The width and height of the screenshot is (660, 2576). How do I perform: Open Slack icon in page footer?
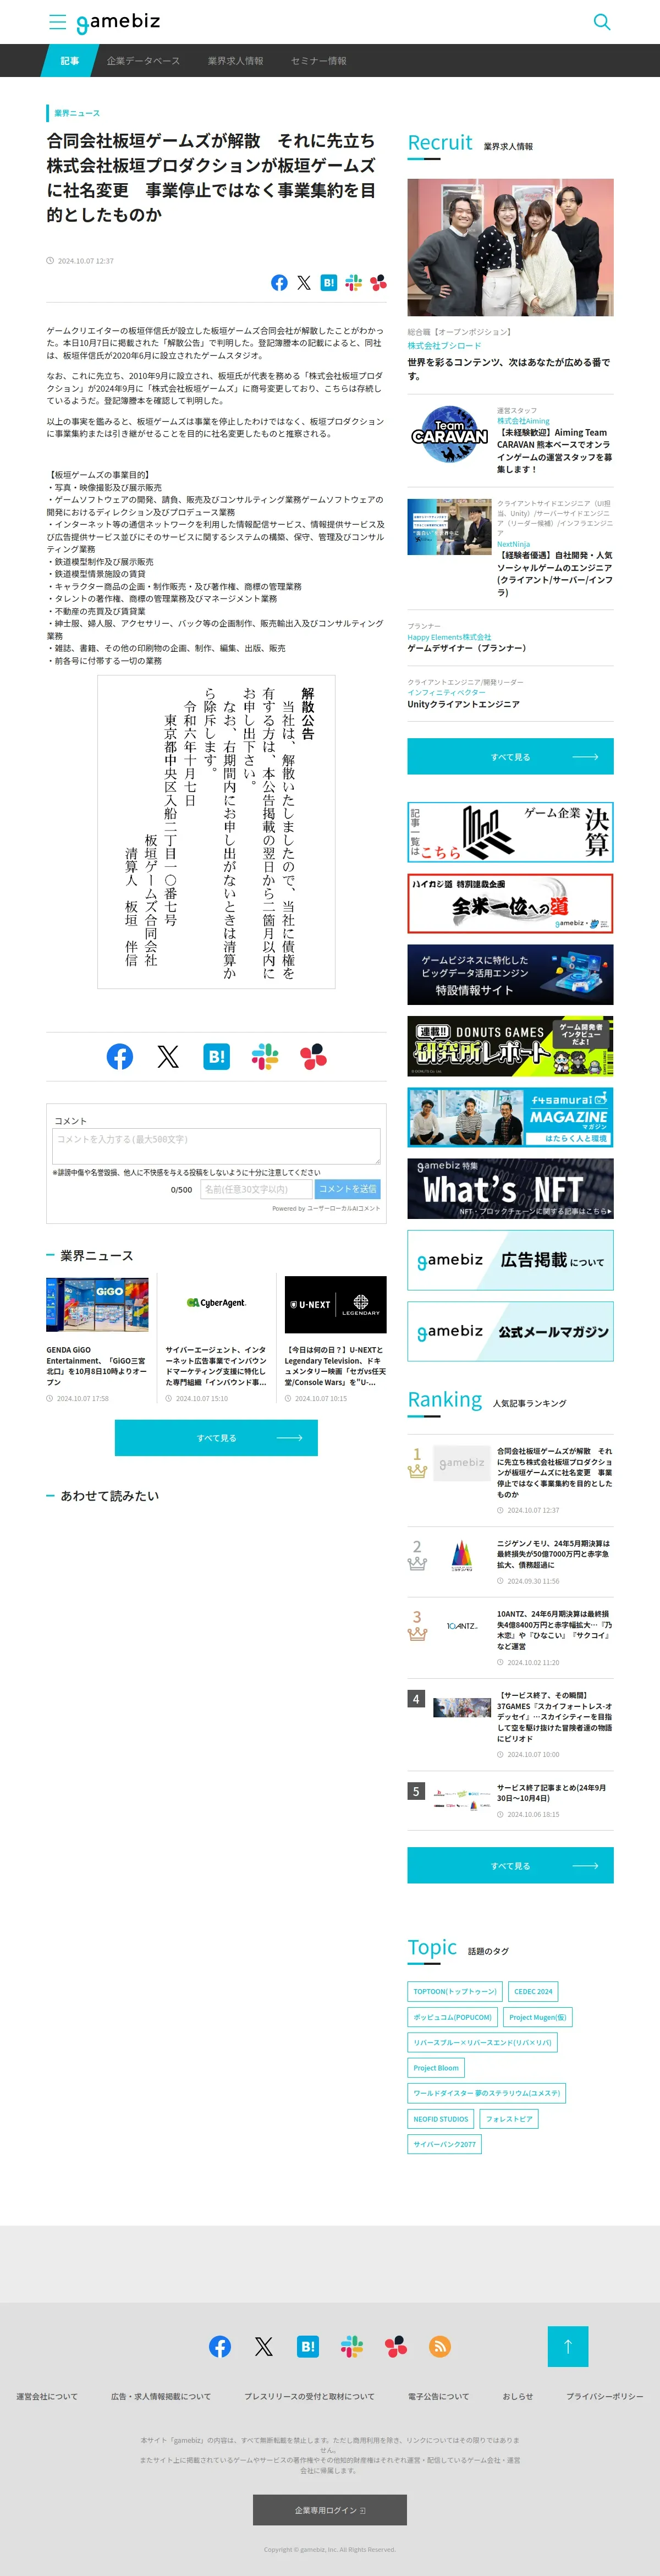coord(352,2346)
